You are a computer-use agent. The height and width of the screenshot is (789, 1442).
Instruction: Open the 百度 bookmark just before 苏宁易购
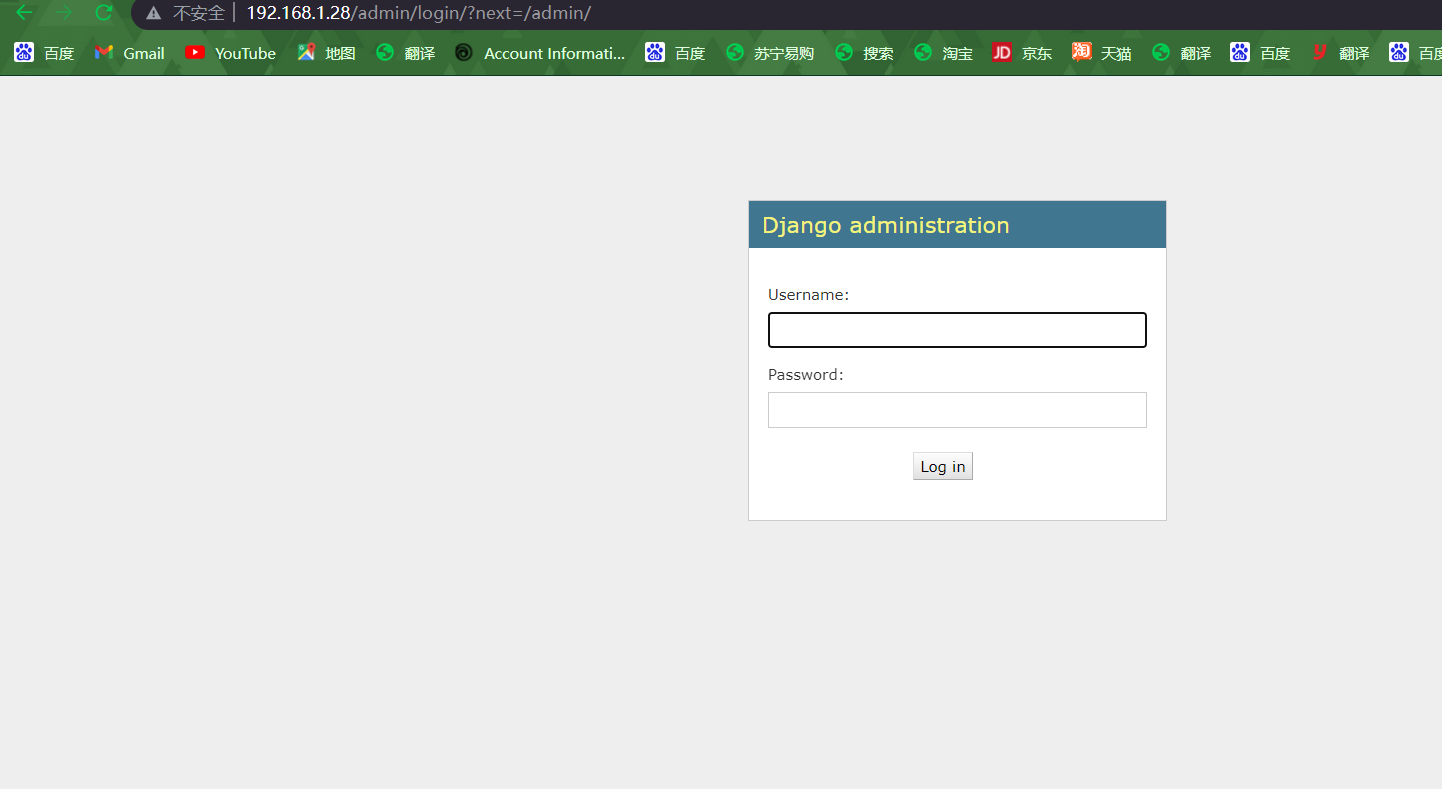click(x=675, y=53)
